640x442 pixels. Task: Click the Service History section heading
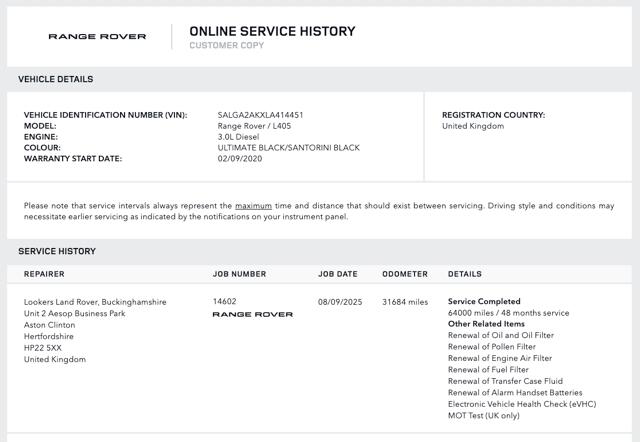57,251
